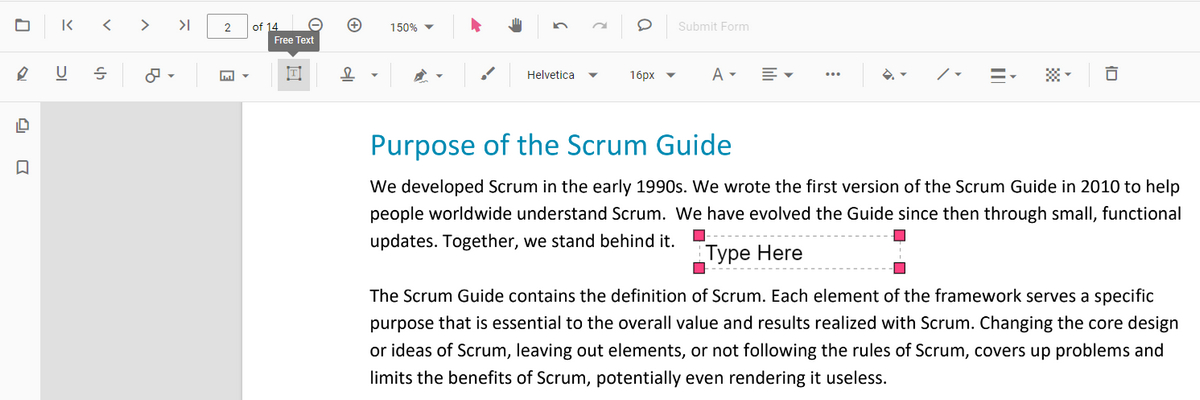Click the Submit Form button

713,27
